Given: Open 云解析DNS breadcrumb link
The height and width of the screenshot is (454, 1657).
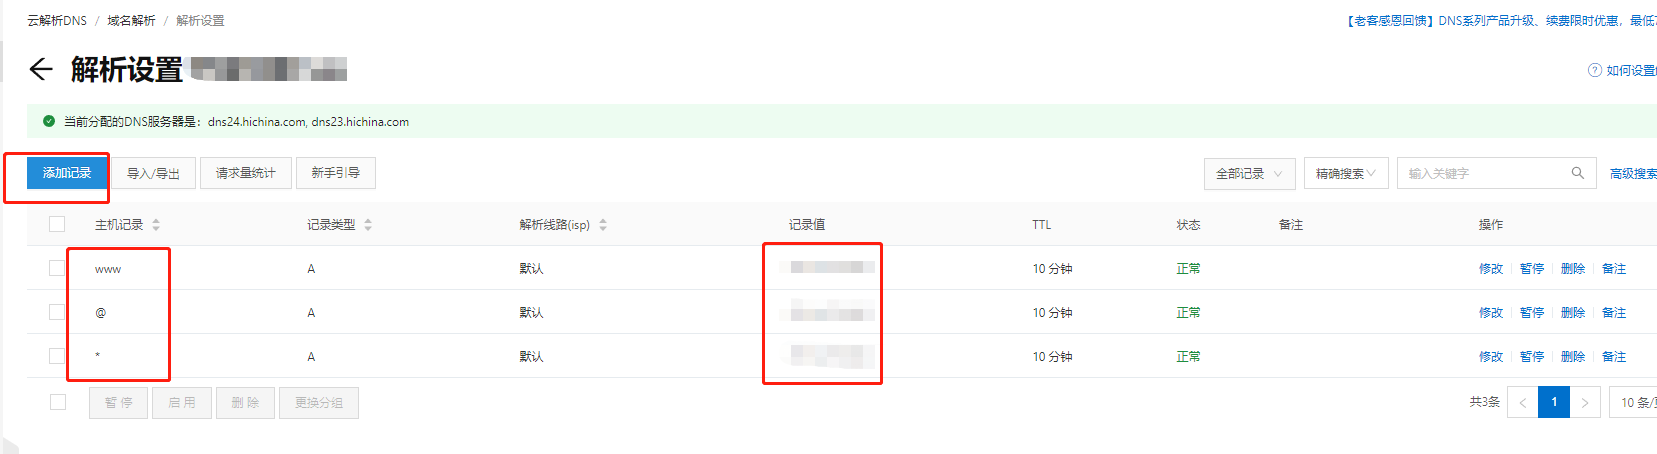Looking at the screenshot, I should pos(57,20).
